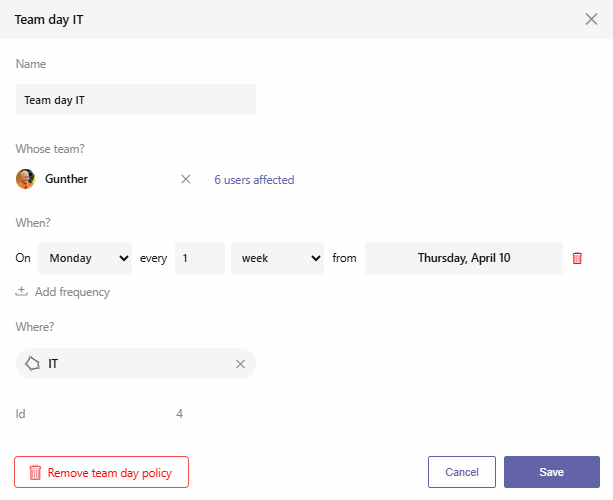
Task: Cancel the team day edits
Action: (x=462, y=472)
